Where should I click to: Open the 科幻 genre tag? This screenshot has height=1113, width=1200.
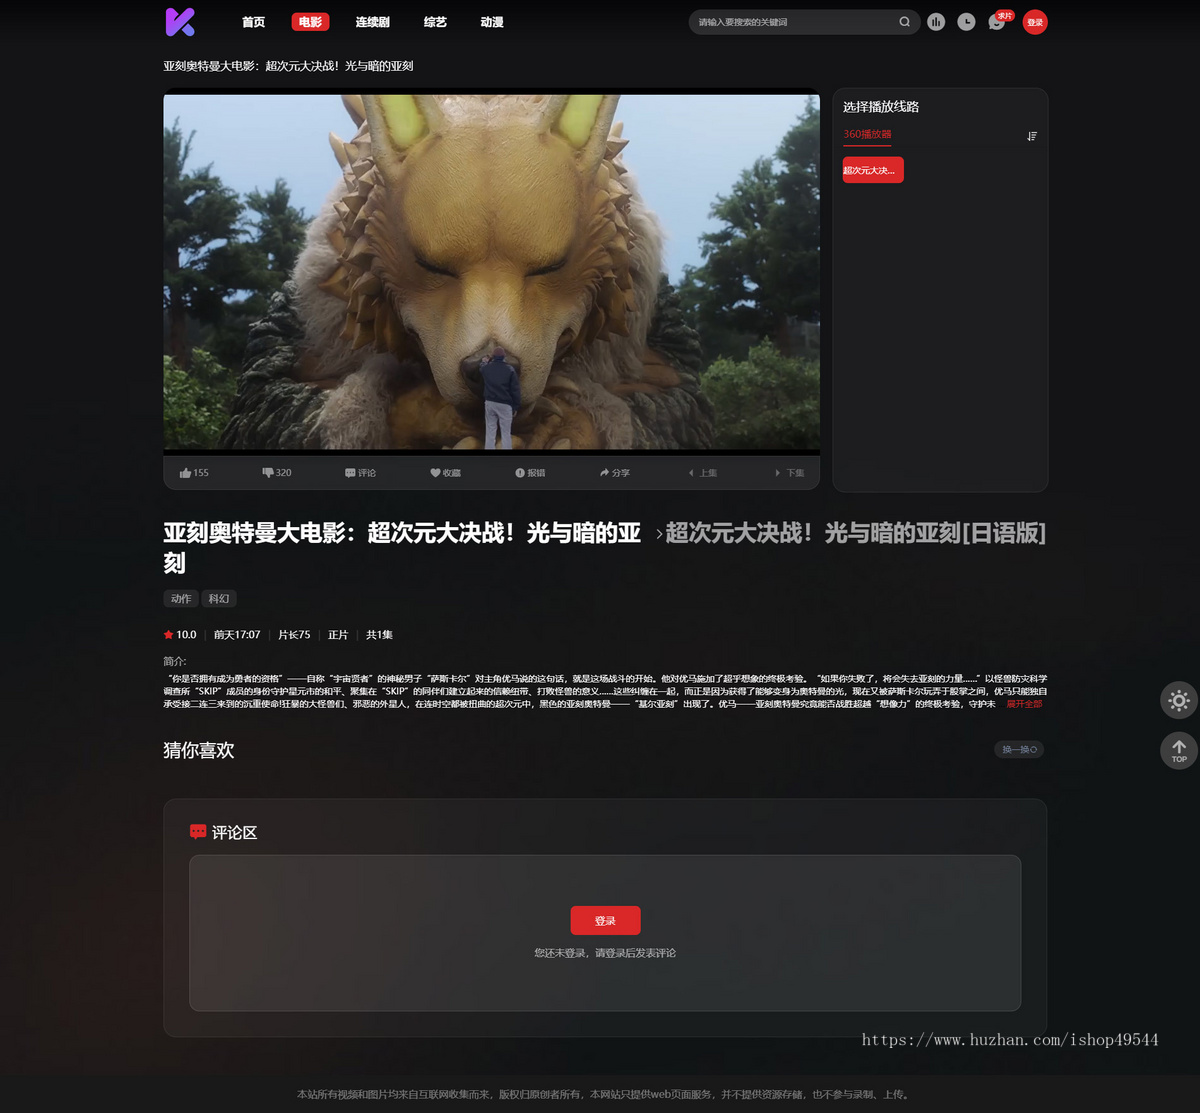coord(219,599)
